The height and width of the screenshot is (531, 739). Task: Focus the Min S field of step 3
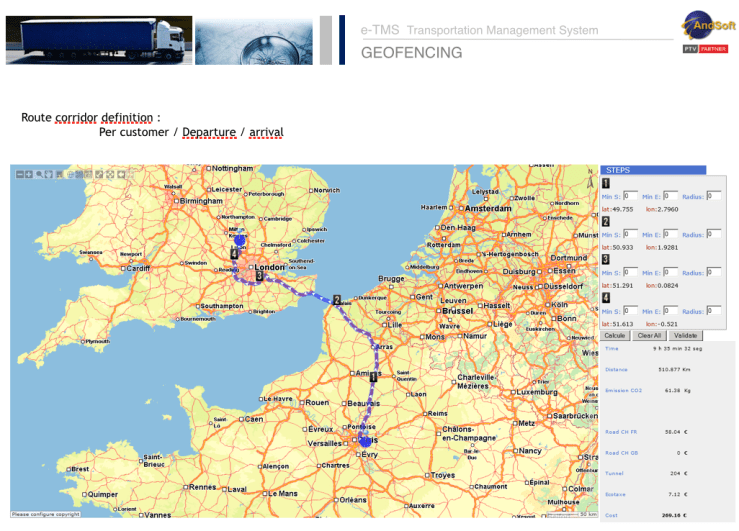point(629,272)
